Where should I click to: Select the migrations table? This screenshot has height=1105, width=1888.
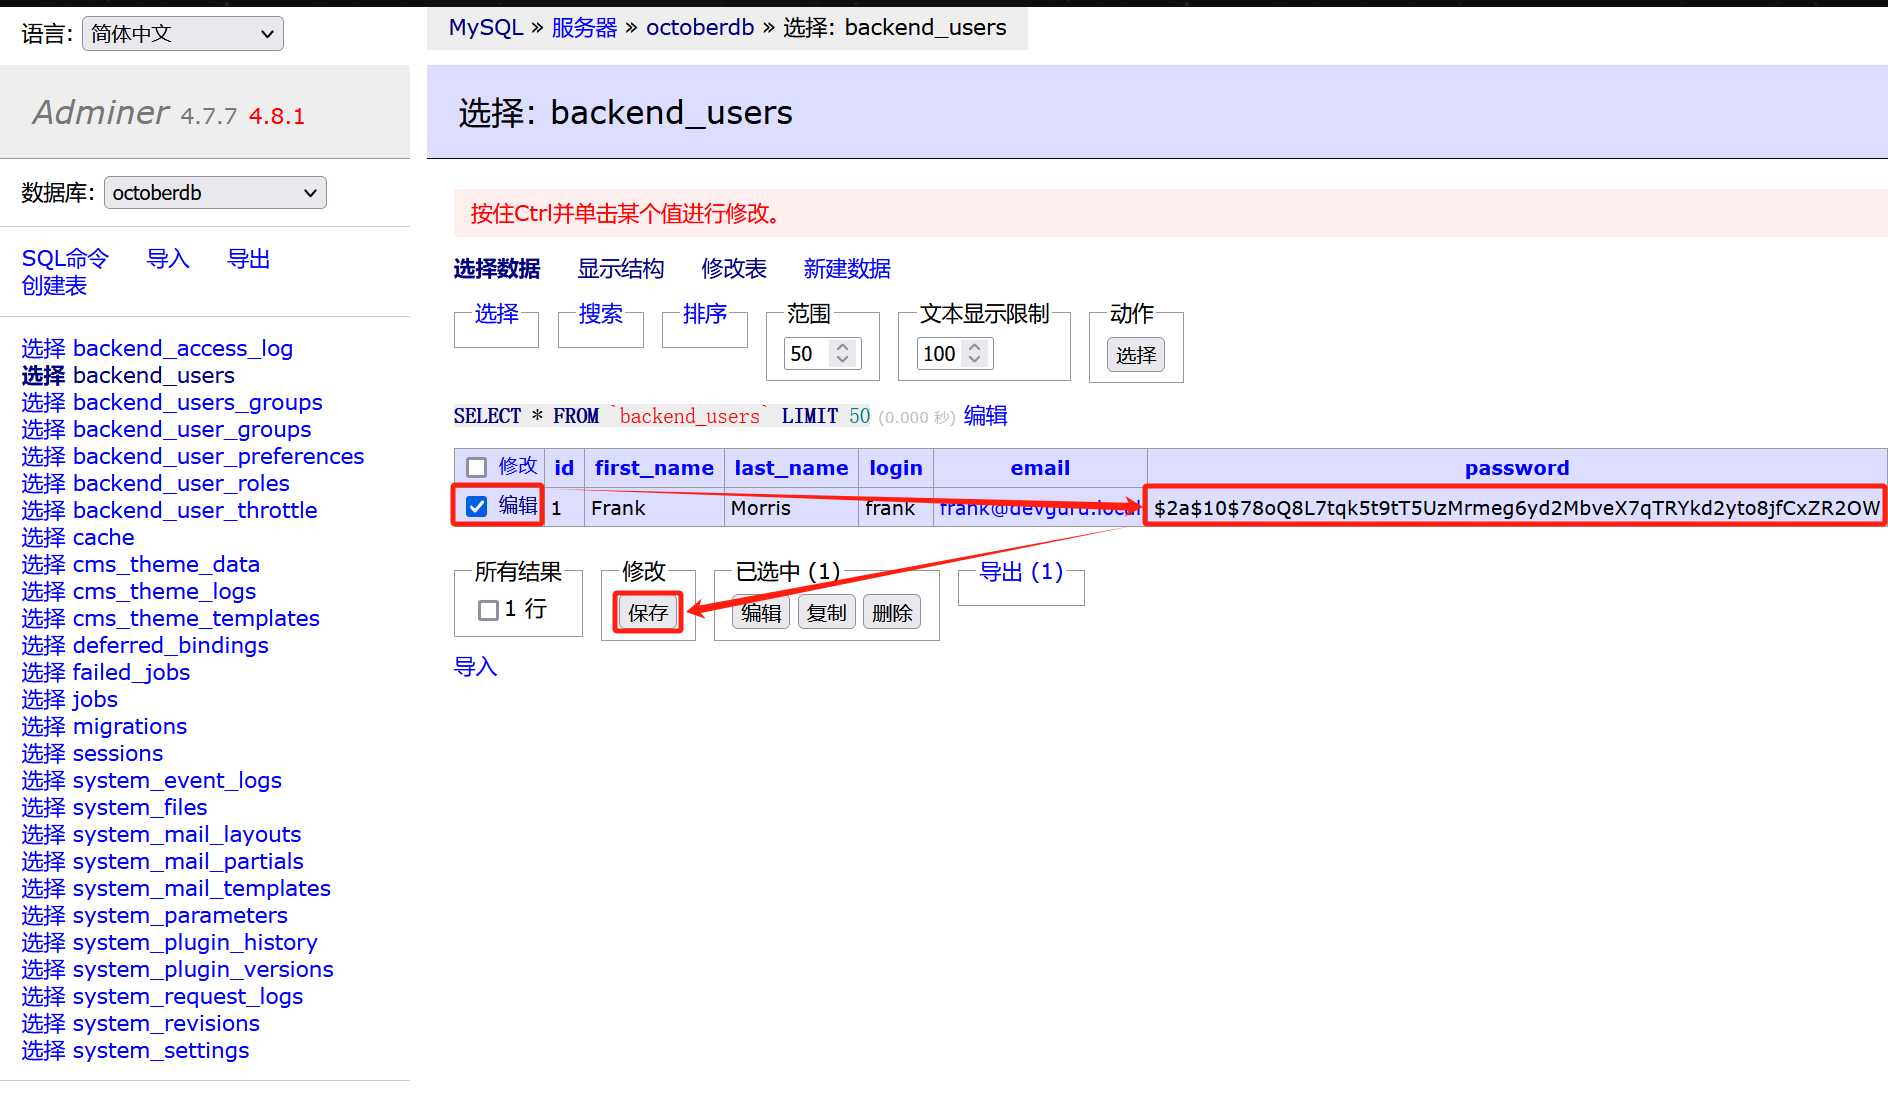(x=129, y=726)
